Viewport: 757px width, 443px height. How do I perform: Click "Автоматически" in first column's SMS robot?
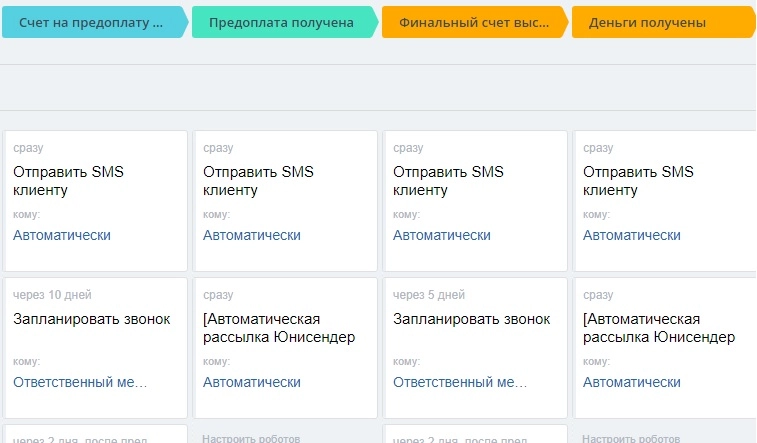(62, 235)
